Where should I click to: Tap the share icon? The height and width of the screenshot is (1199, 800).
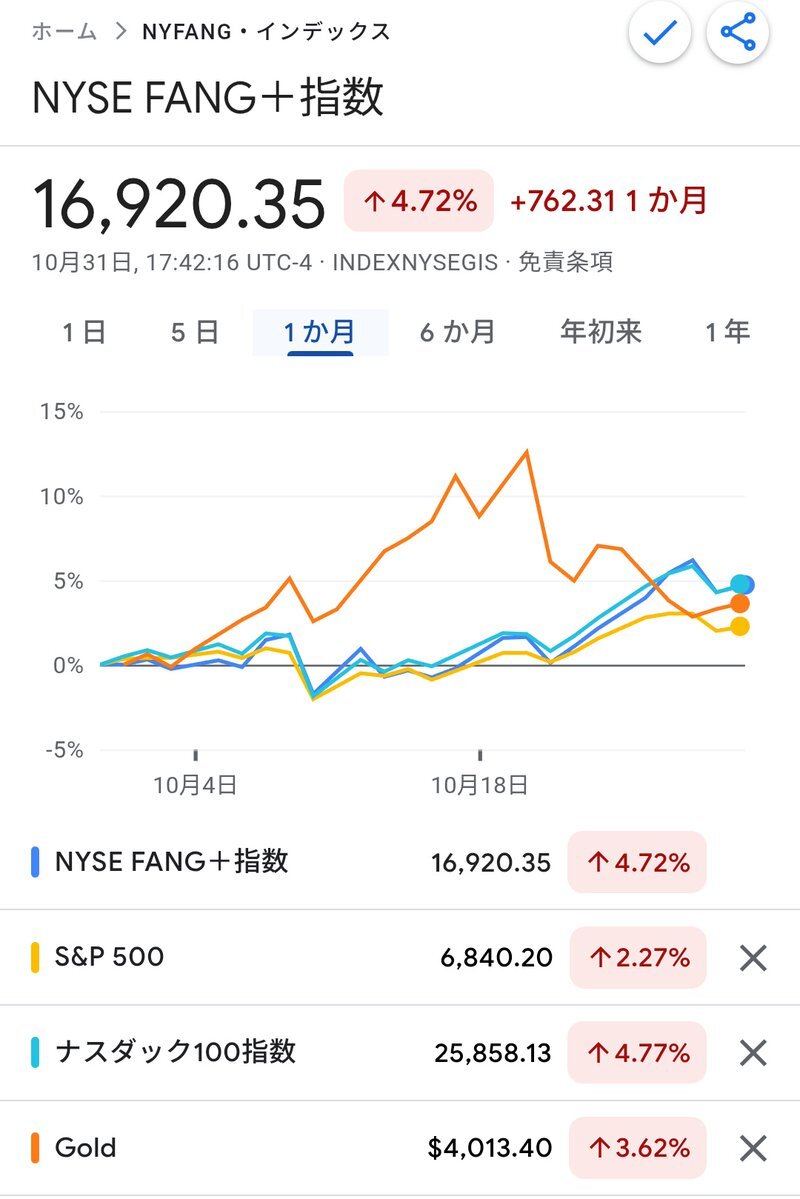pyautogui.click(x=738, y=34)
